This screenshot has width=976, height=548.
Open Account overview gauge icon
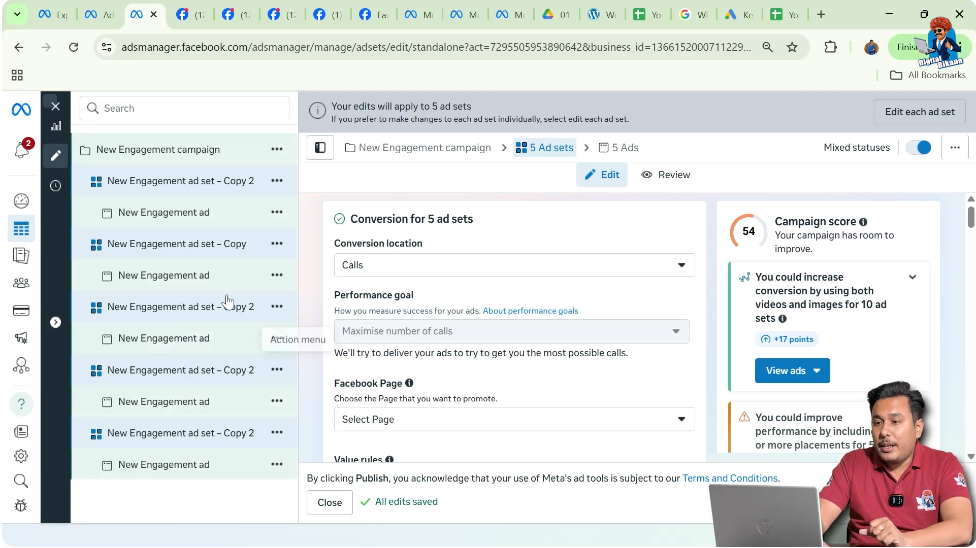[x=21, y=201]
